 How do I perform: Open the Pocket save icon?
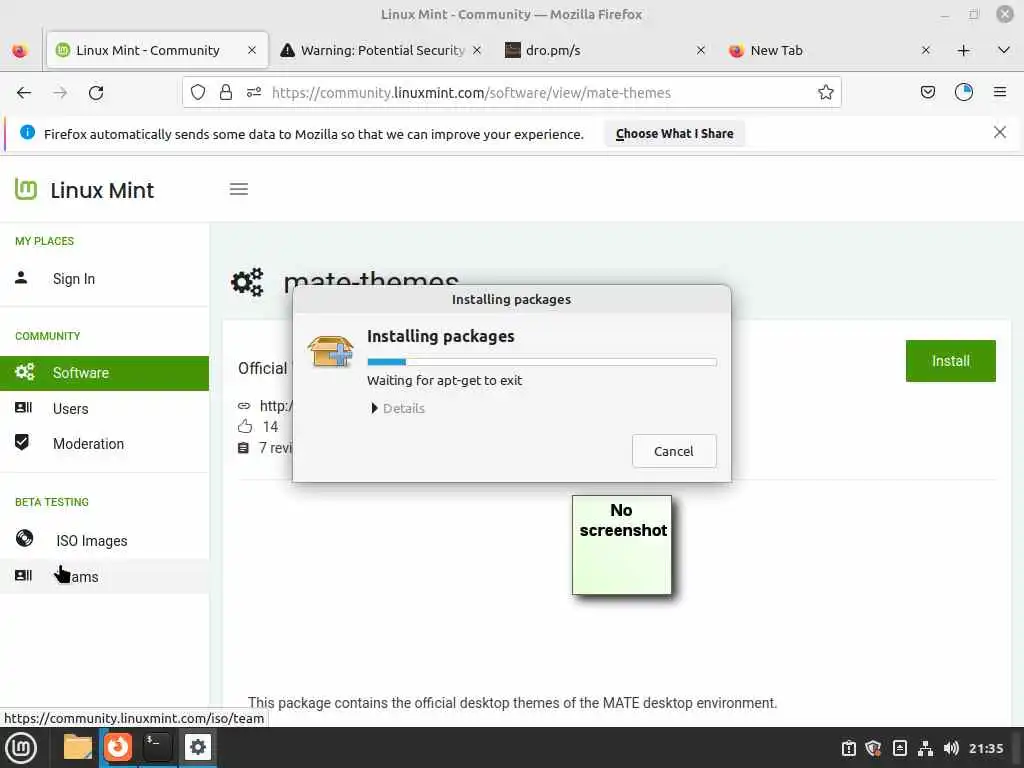(x=927, y=93)
